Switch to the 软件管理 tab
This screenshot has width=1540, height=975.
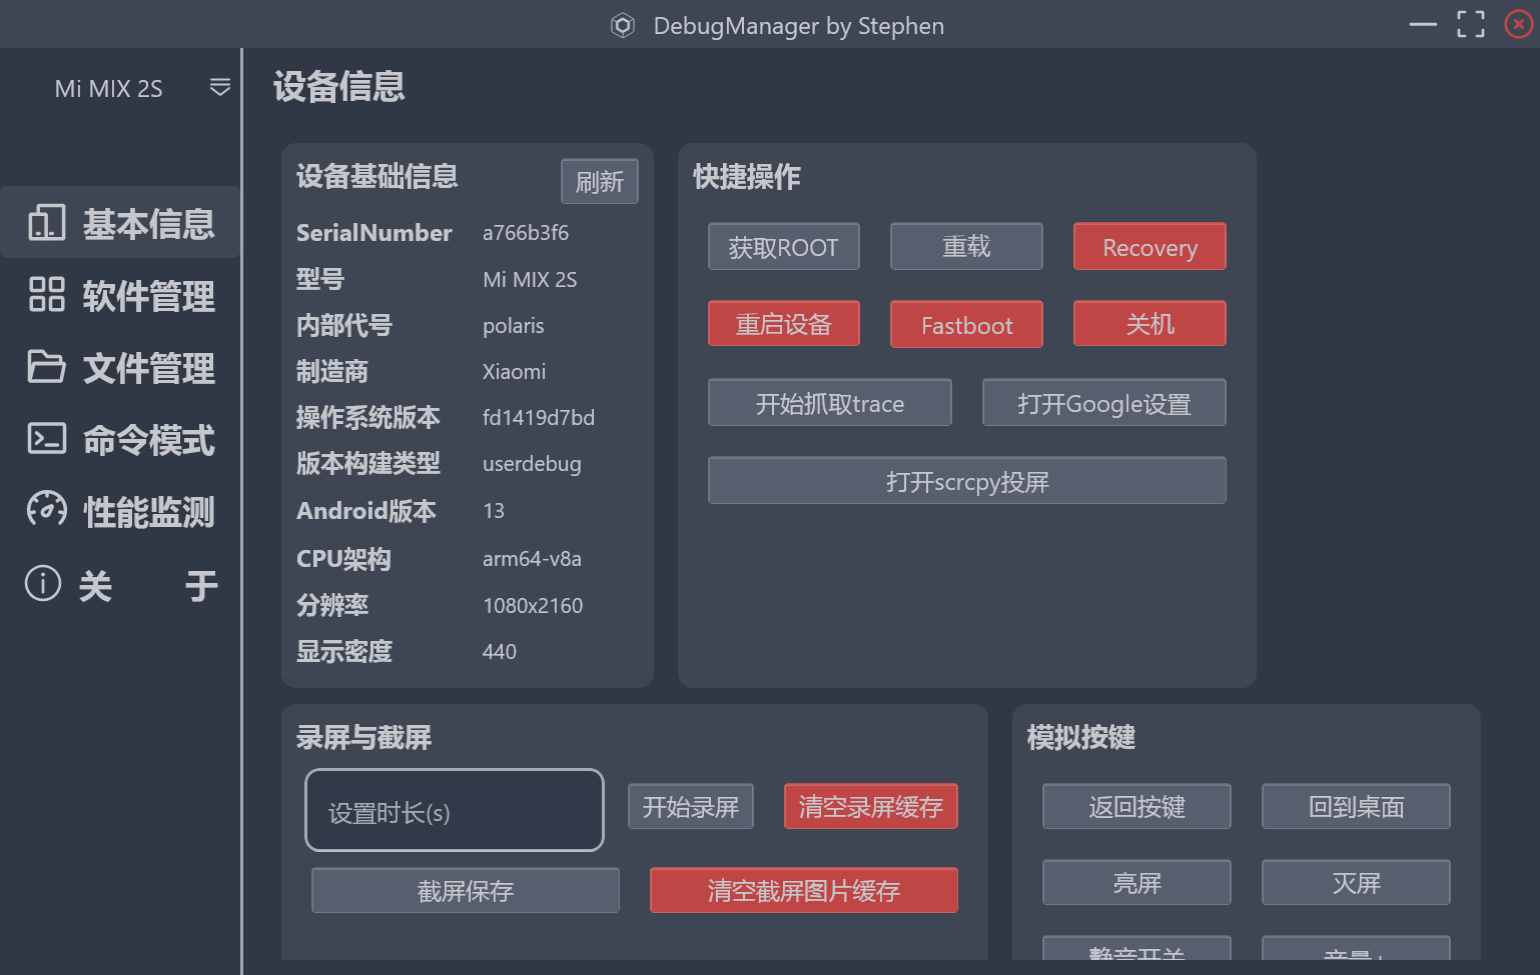[148, 296]
